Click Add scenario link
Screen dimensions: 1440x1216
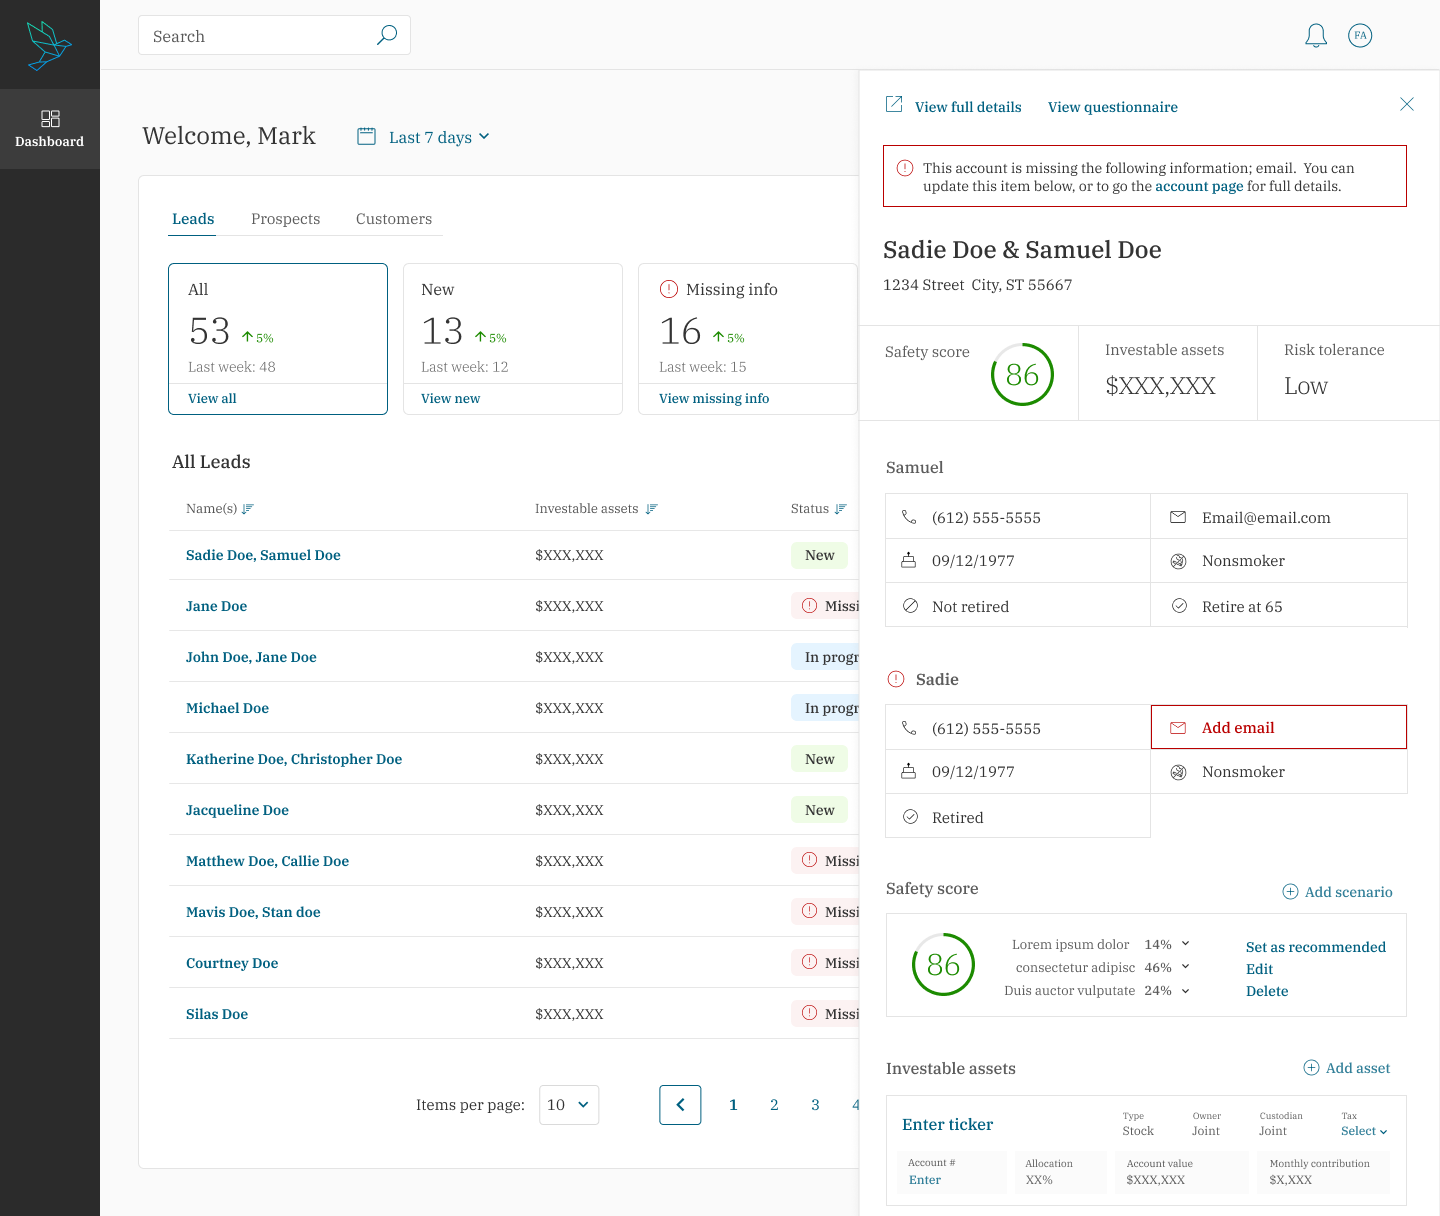(x=1338, y=892)
